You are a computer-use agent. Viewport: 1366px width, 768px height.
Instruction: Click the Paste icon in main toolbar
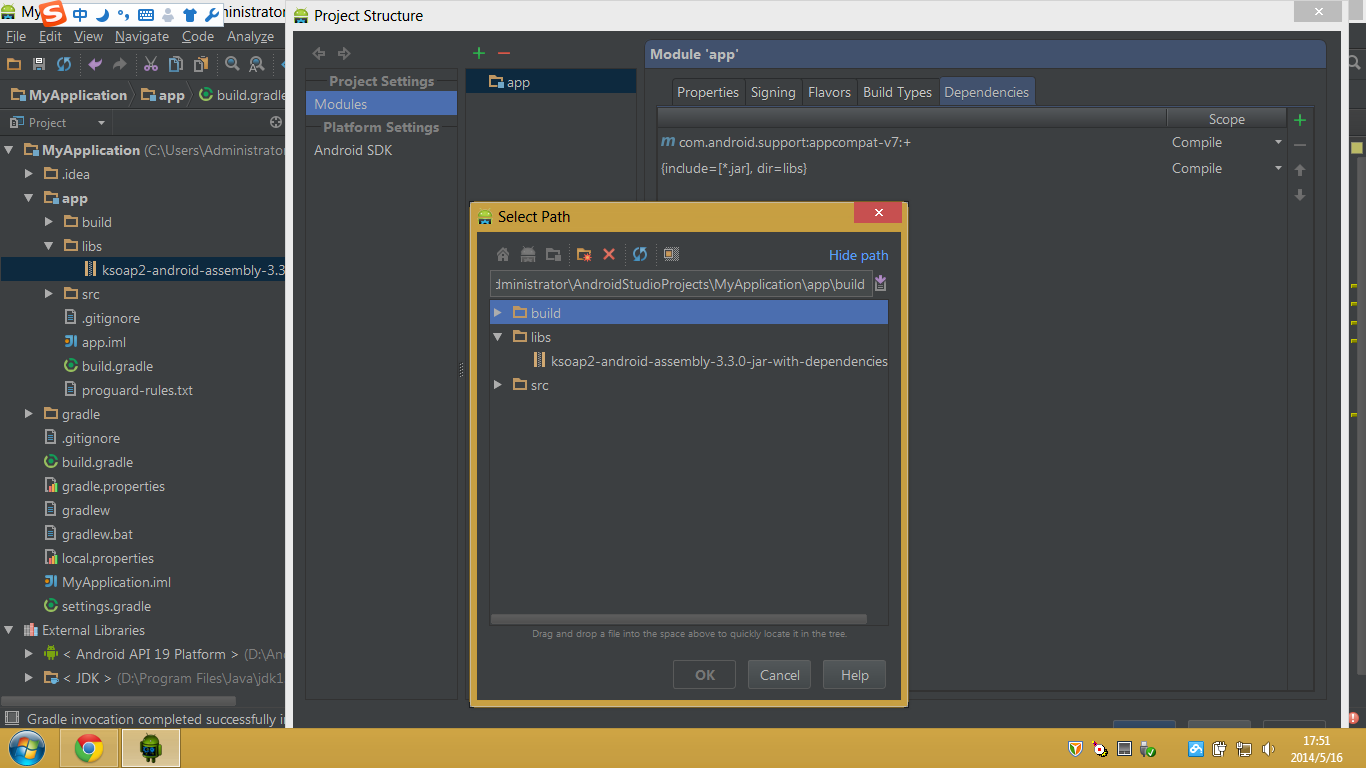tap(201, 64)
